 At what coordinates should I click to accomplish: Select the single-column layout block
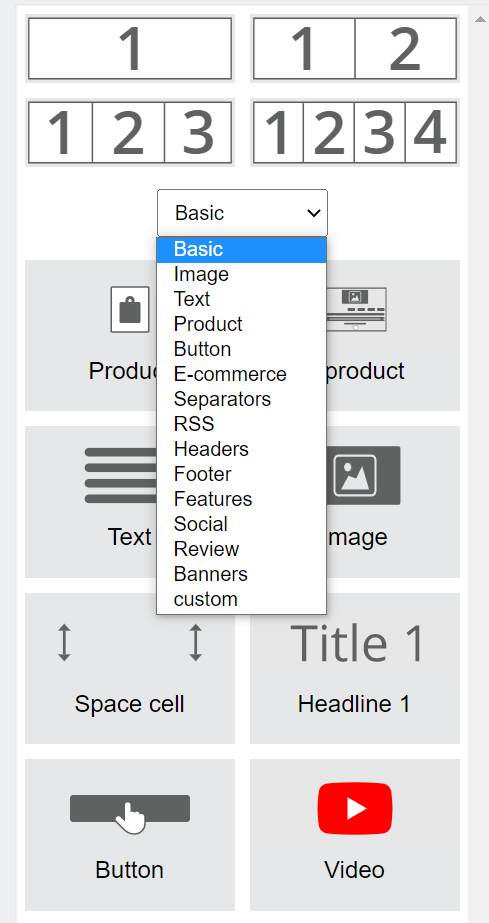pos(129,48)
